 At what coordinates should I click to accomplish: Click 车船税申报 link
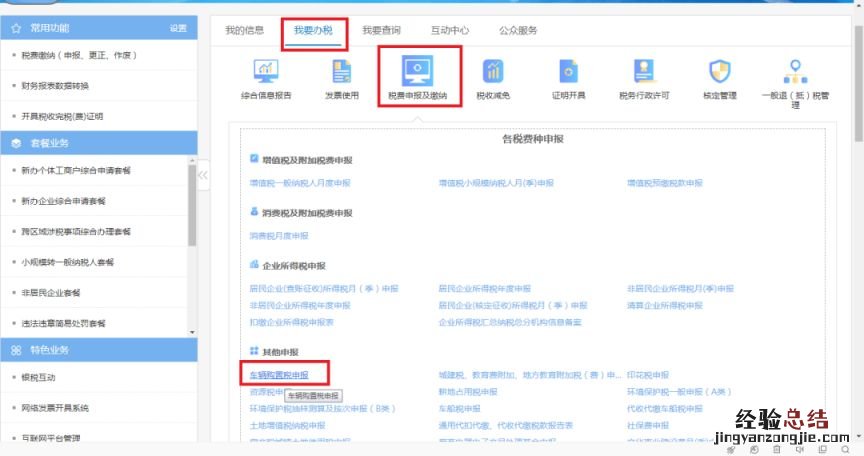[459, 409]
